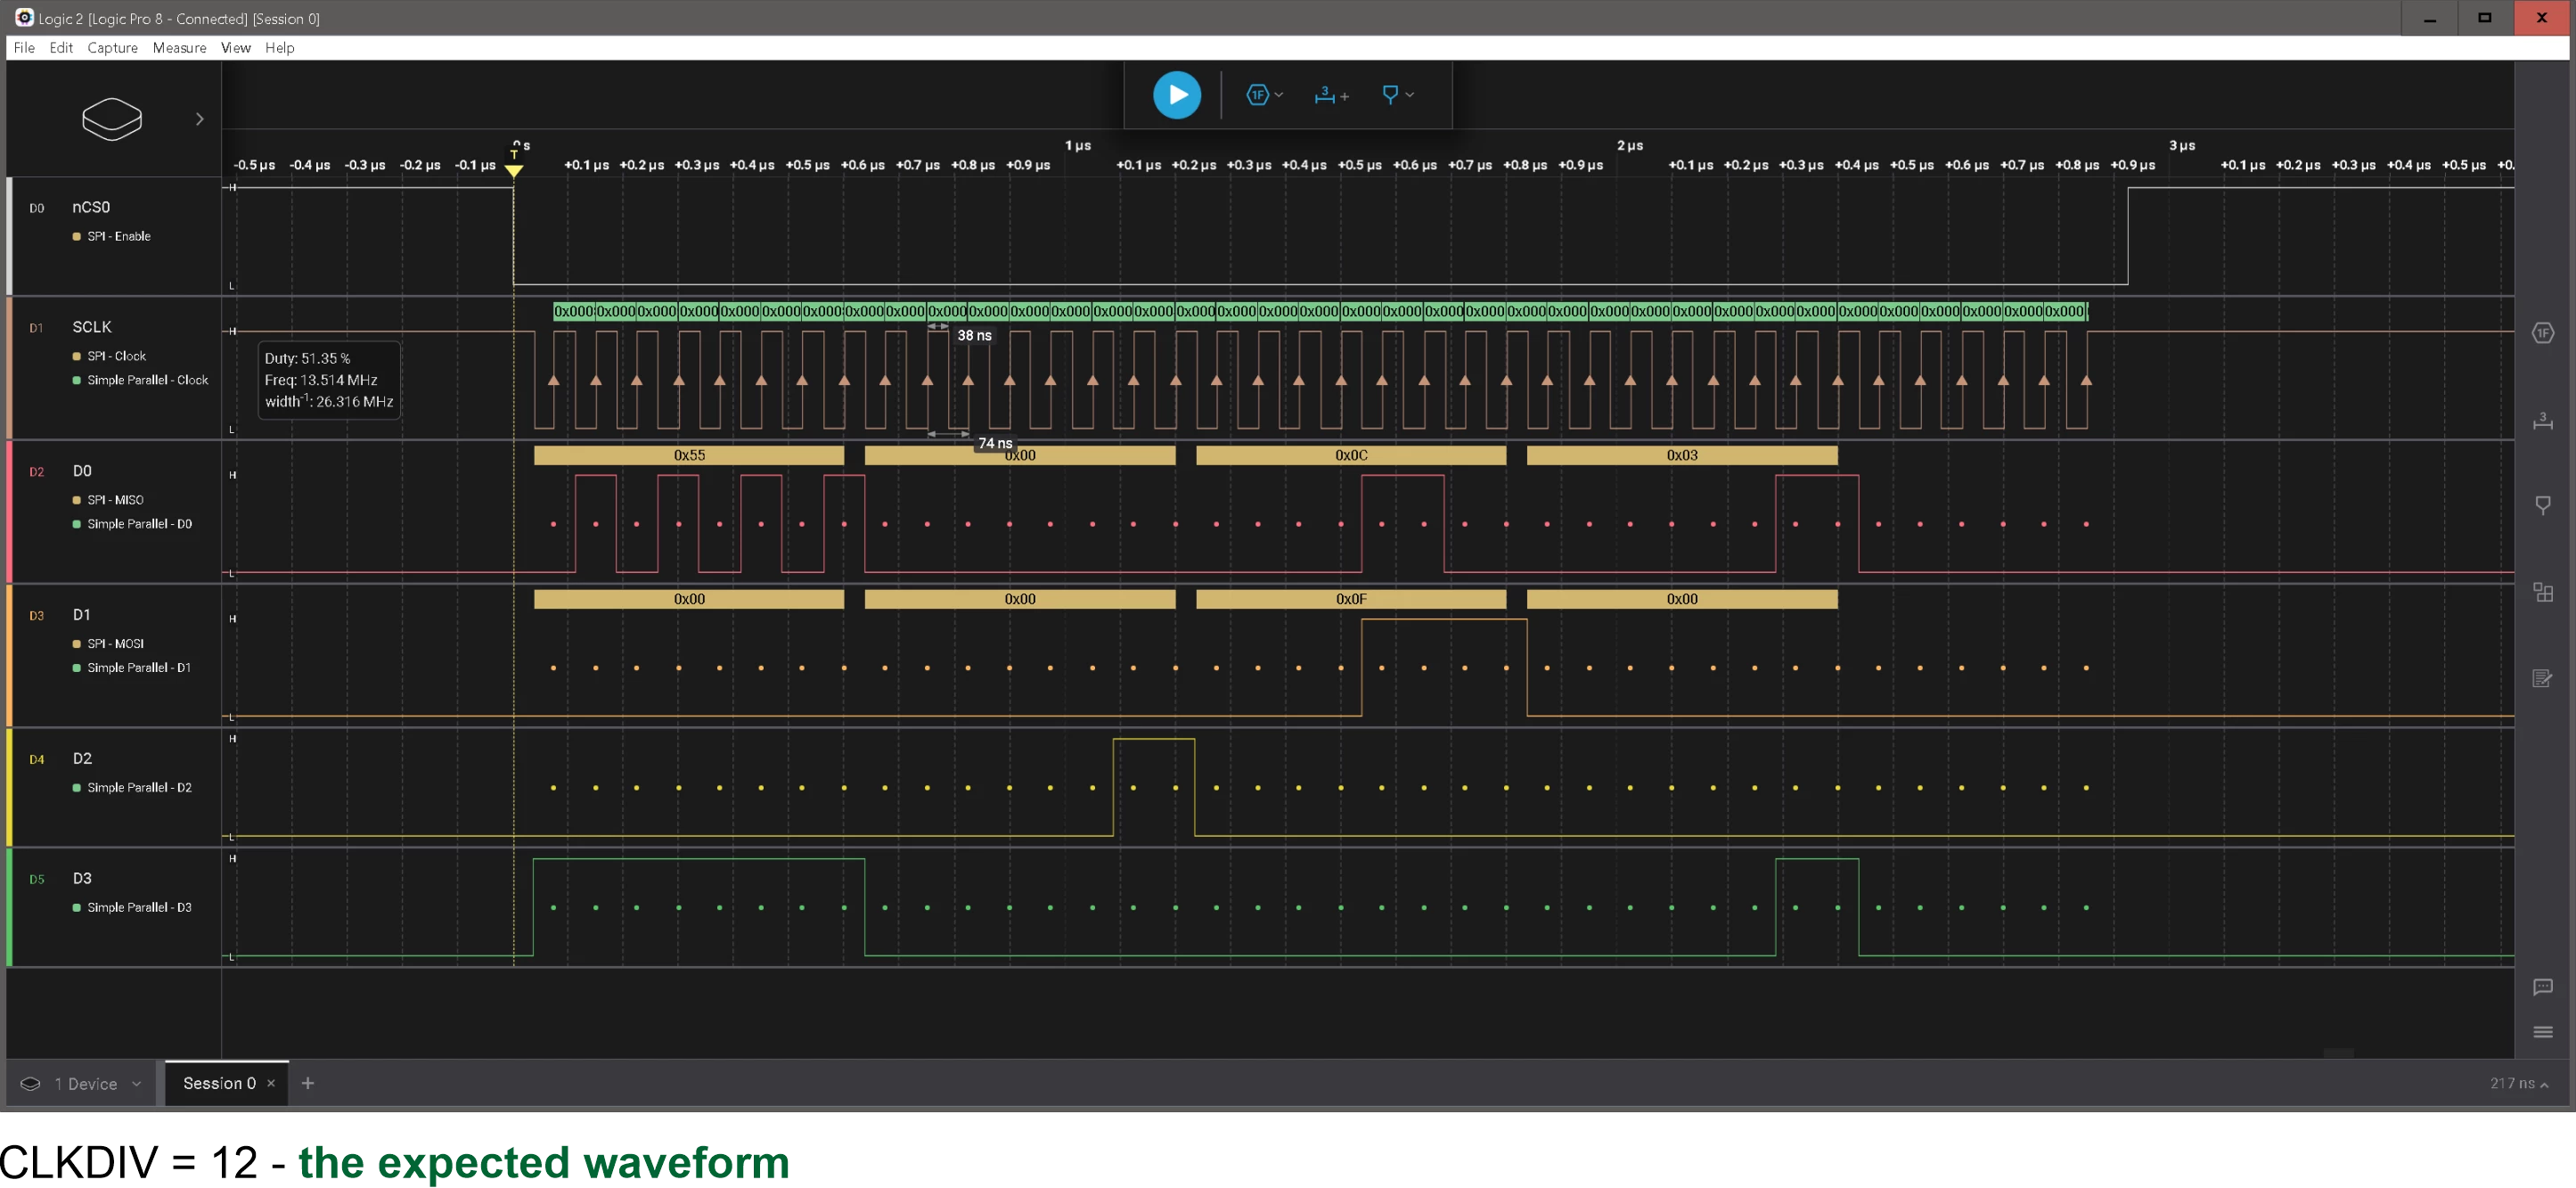The width and height of the screenshot is (2576, 1188).
Task: Open the analyzers dropdown in top toolbar
Action: click(1264, 95)
